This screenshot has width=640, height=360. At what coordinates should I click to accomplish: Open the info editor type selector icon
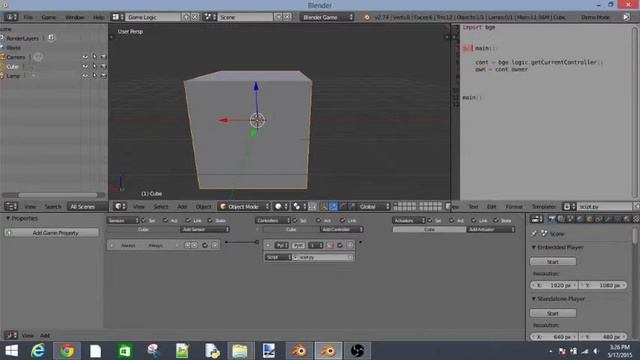tap(11, 17)
